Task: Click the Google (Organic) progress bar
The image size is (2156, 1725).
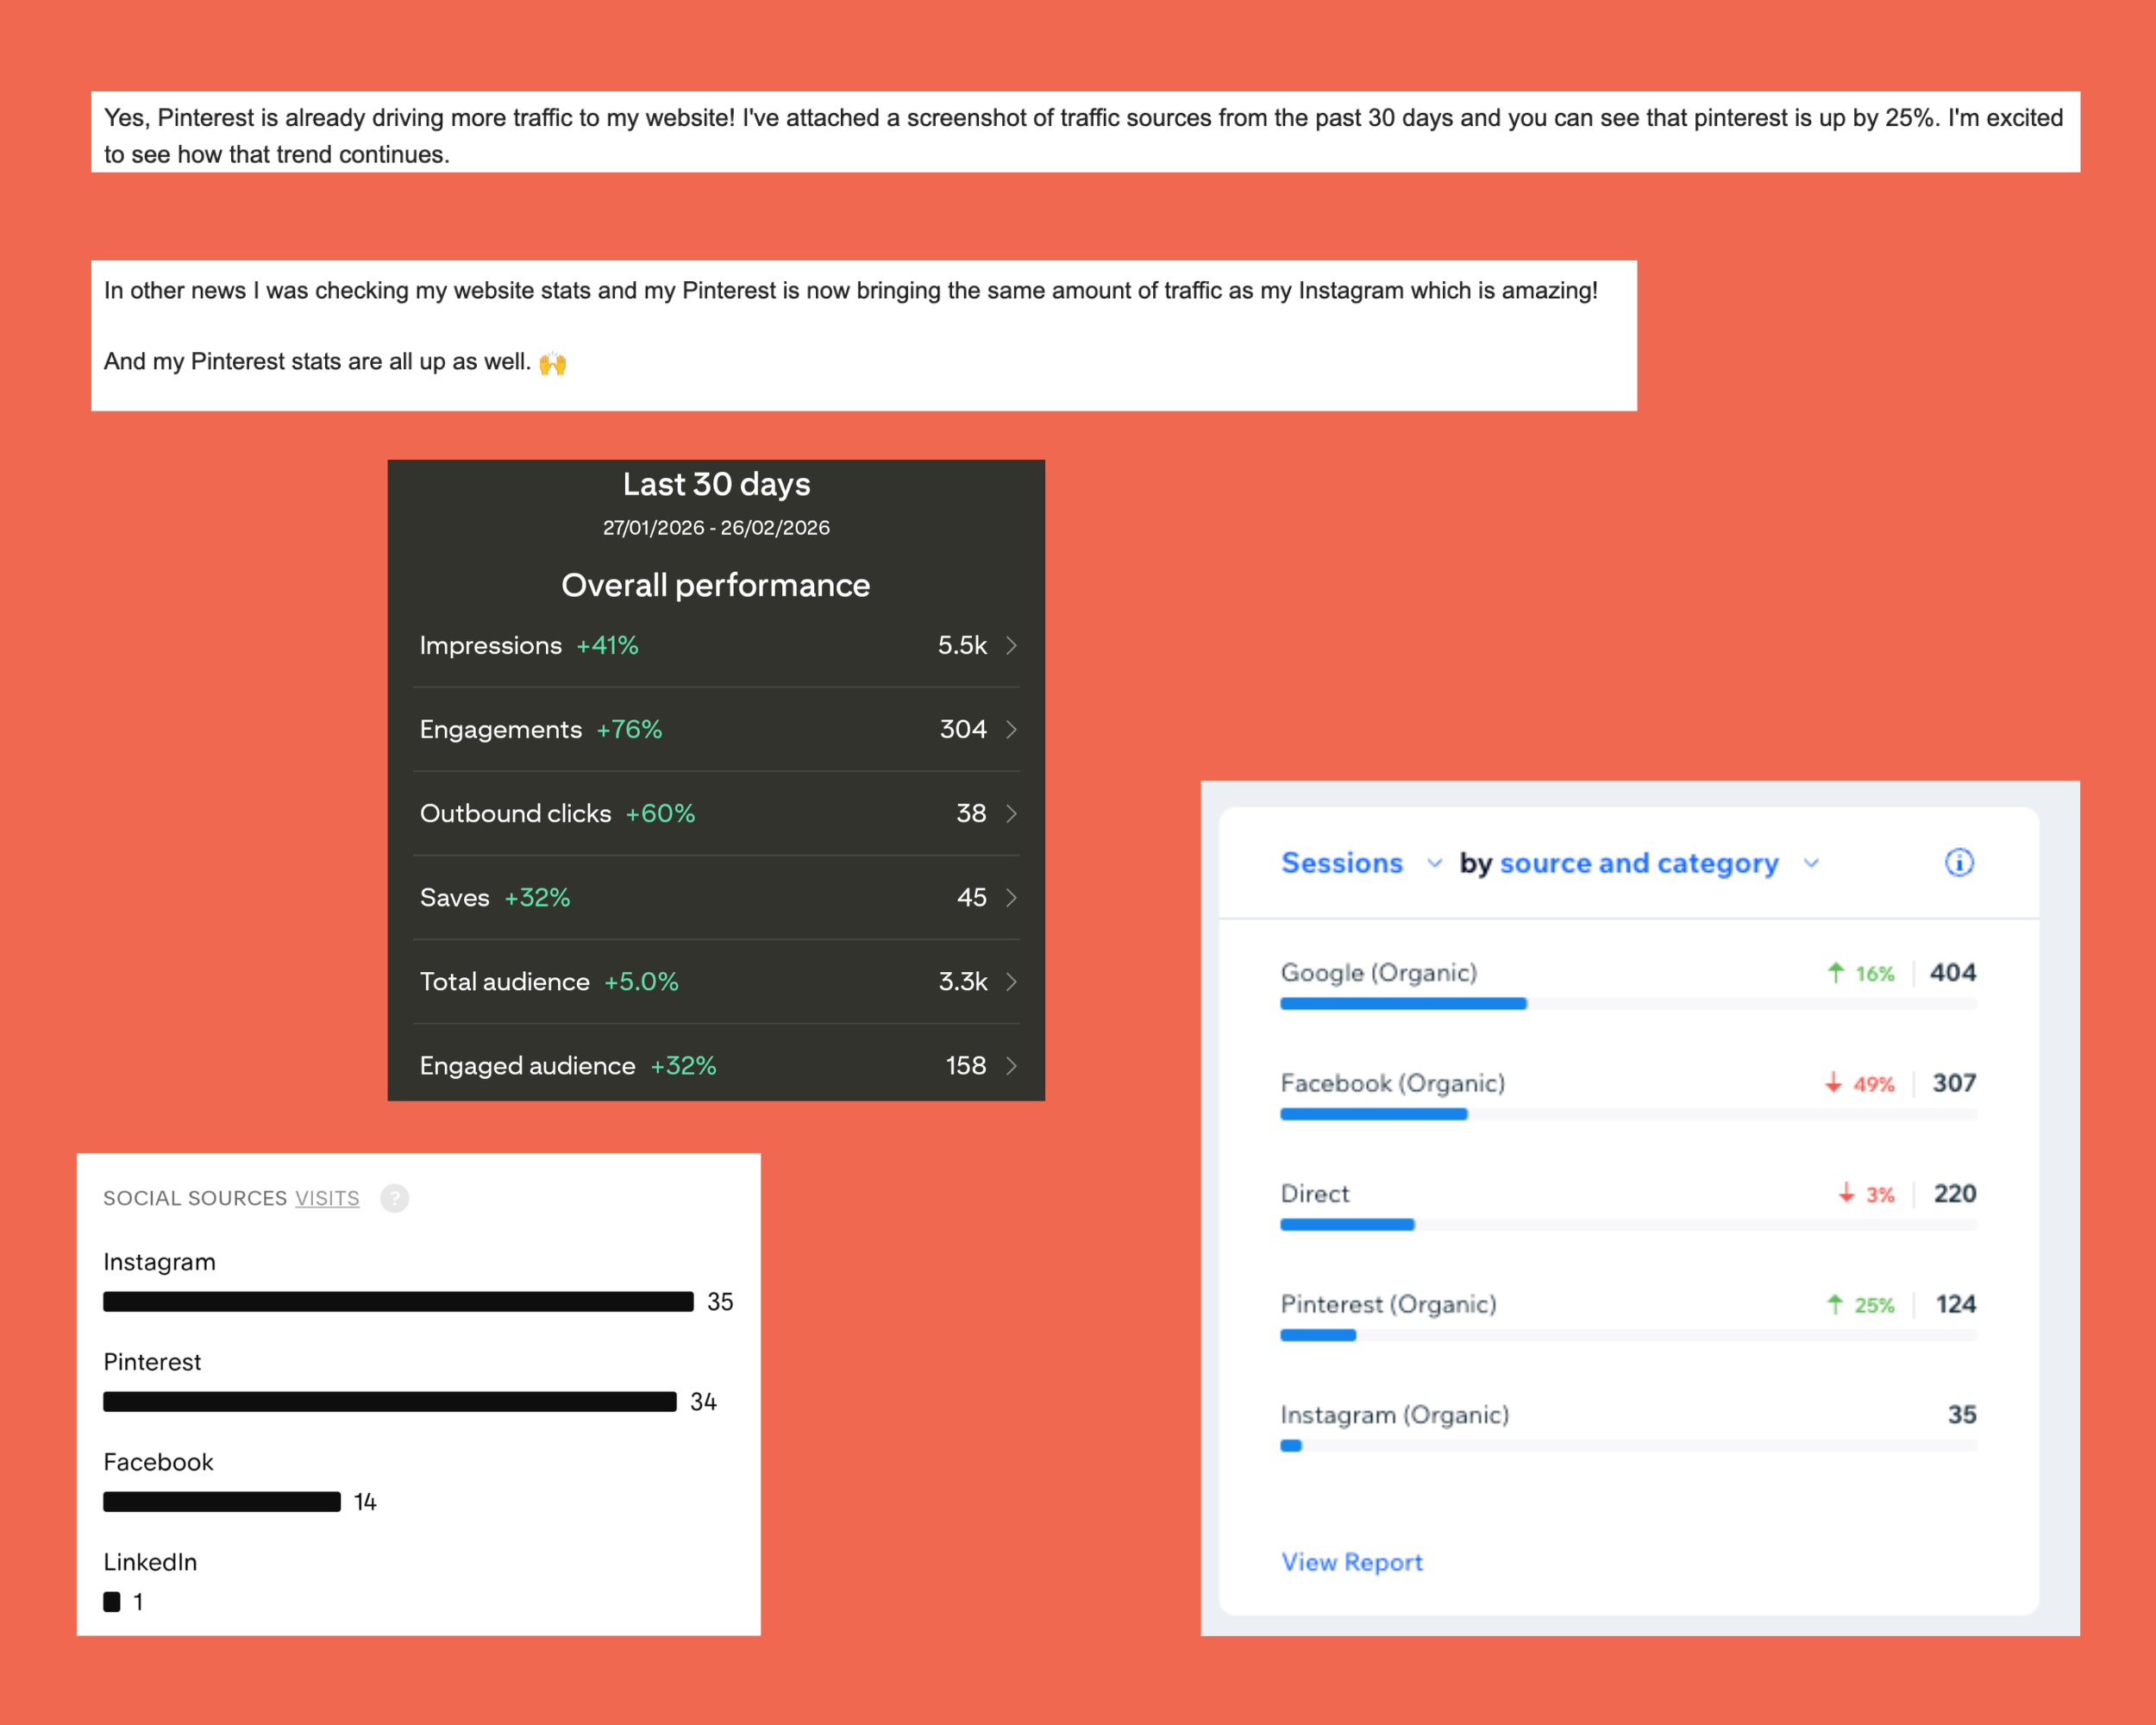Action: (x=1628, y=1004)
